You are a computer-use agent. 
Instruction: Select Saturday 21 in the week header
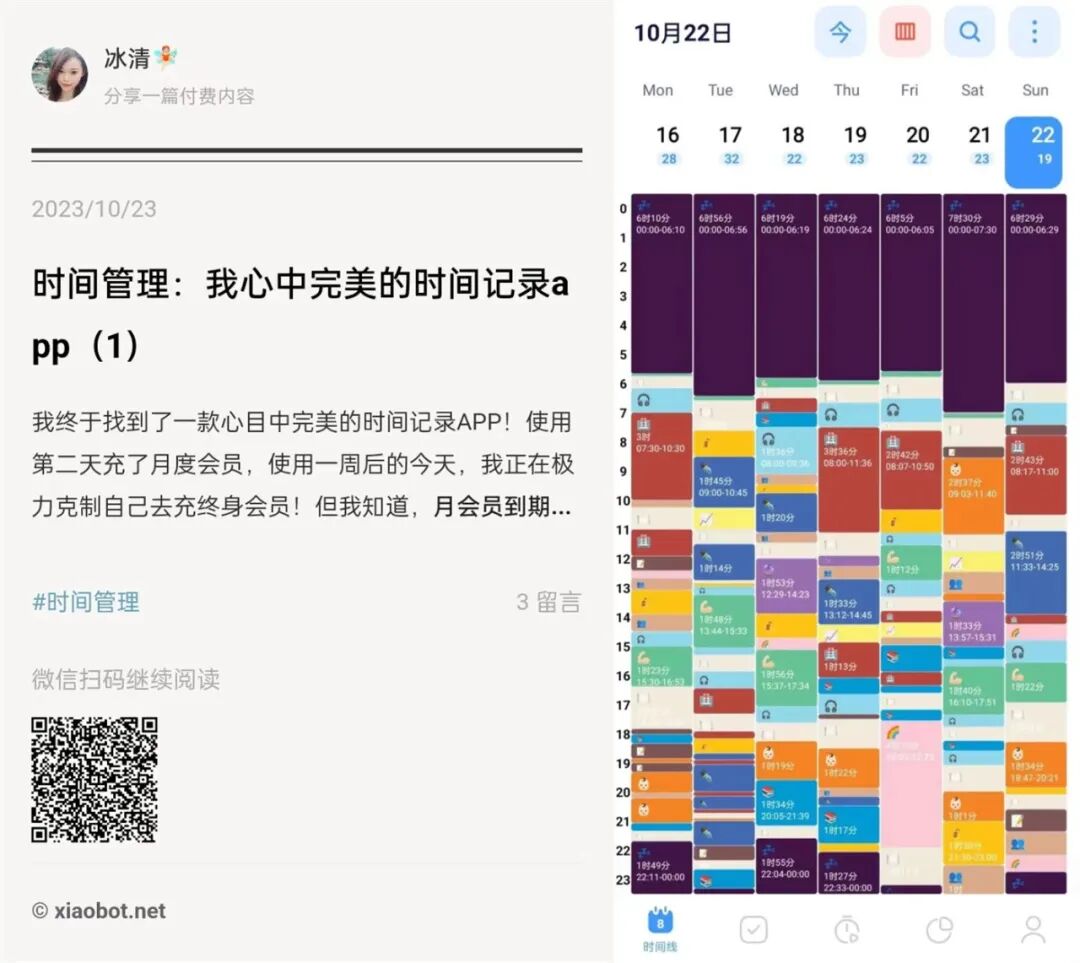tap(980, 145)
